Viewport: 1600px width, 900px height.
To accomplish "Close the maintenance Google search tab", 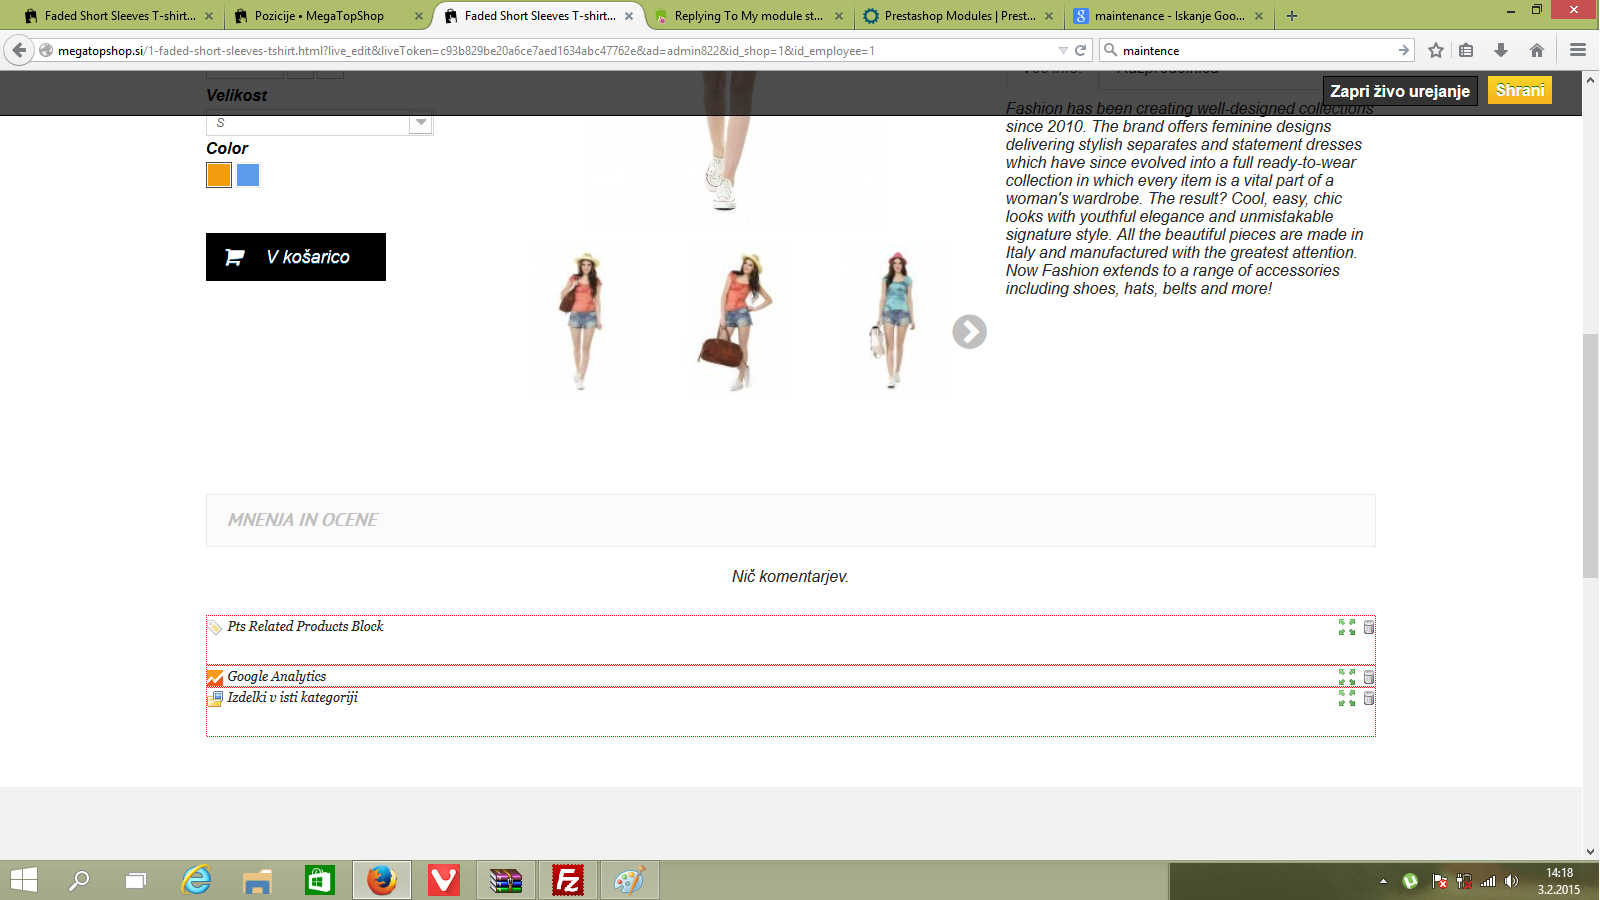I will (1259, 16).
